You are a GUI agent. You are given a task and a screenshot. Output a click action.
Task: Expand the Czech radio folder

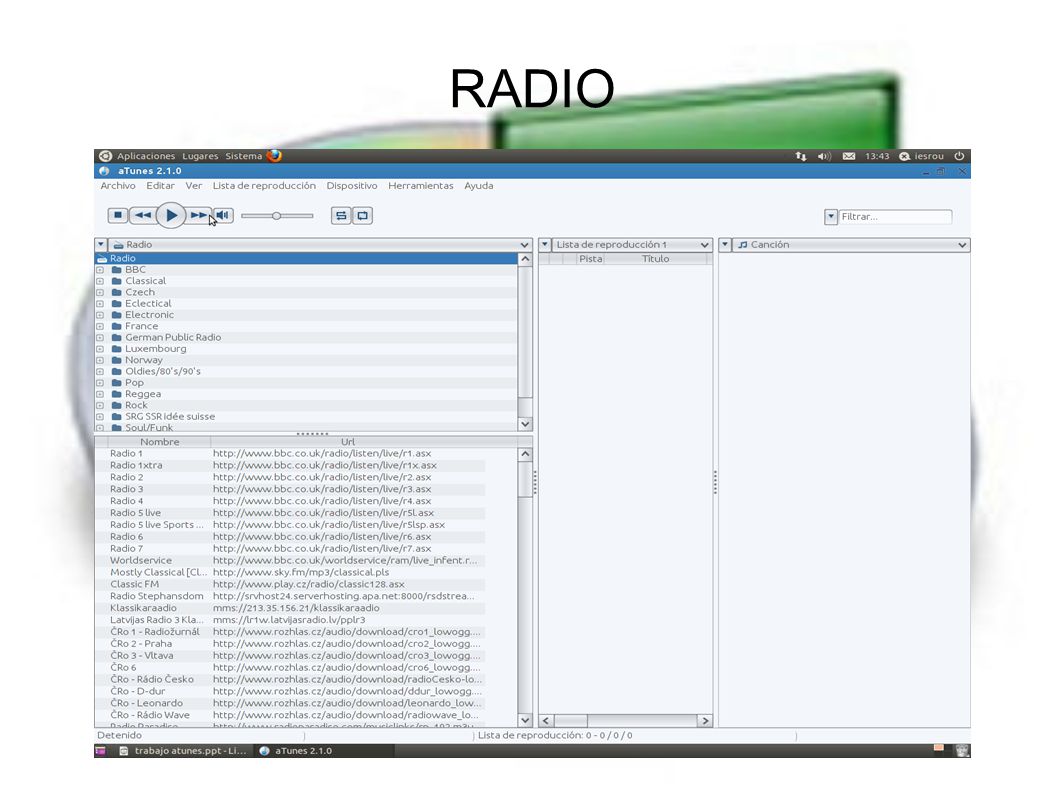click(x=100, y=293)
